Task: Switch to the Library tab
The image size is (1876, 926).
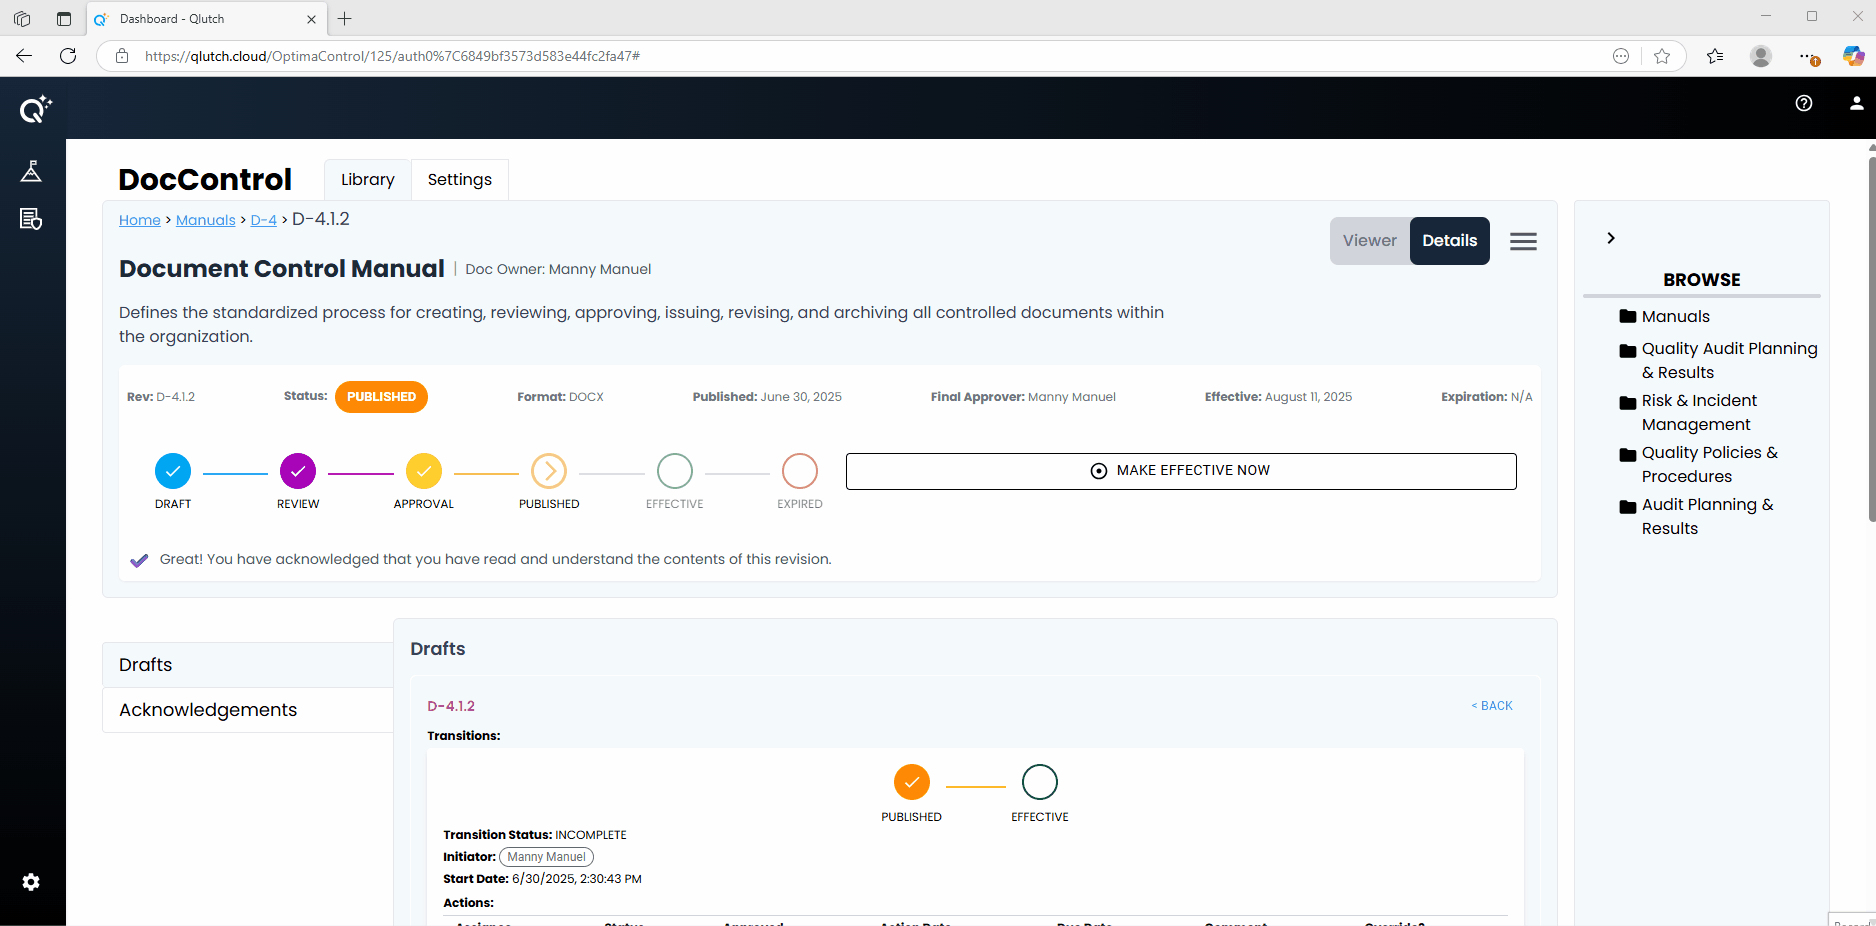Action: 367,180
